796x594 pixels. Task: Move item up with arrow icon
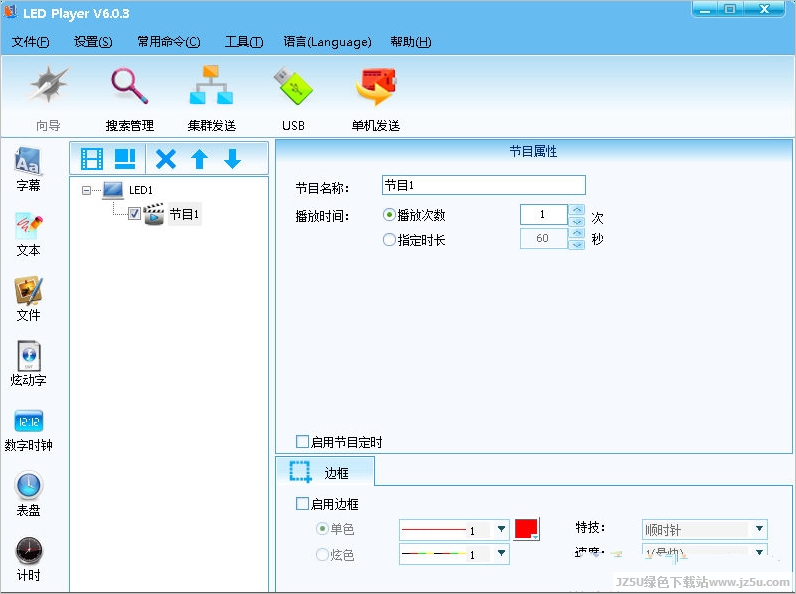pyautogui.click(x=200, y=159)
